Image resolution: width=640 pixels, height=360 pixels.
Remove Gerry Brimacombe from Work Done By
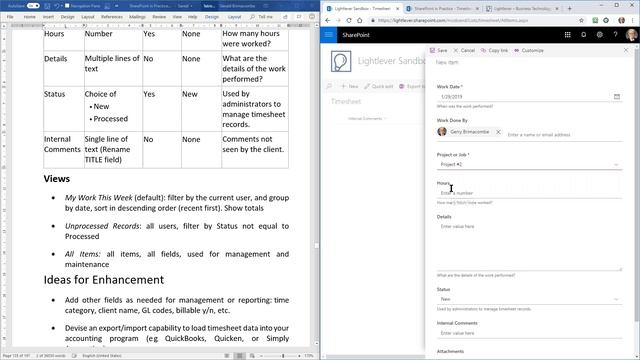click(498, 132)
